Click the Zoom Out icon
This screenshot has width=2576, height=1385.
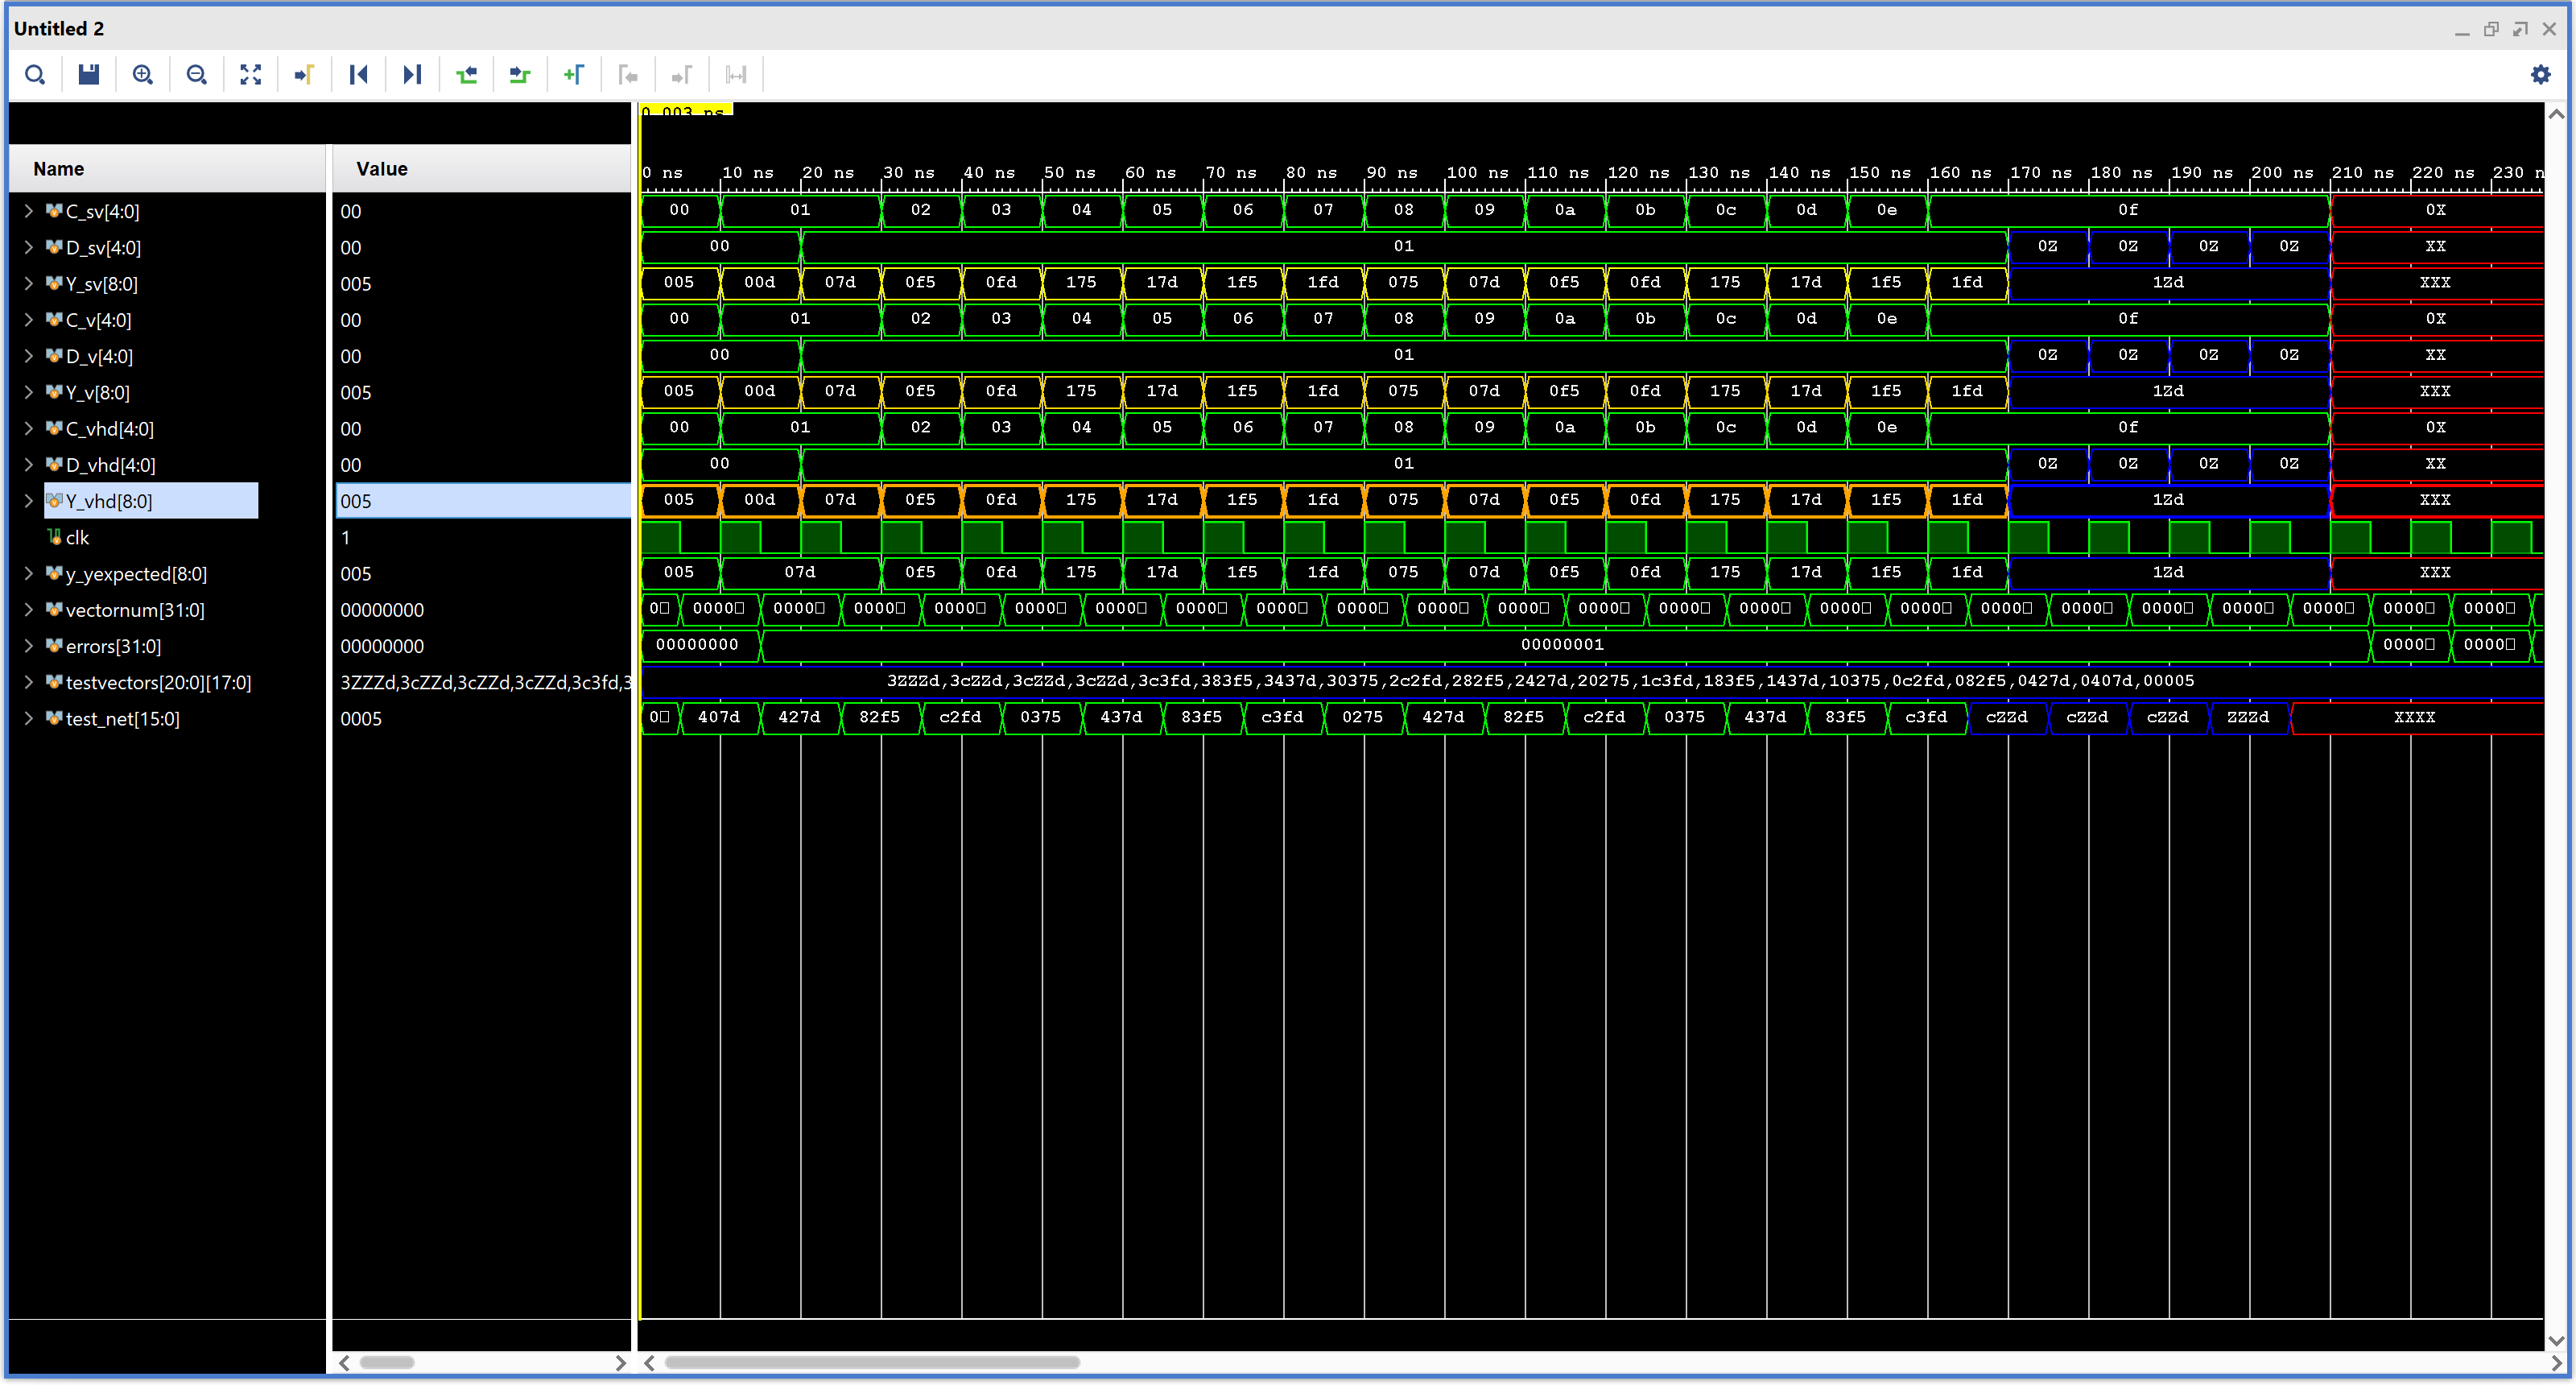click(197, 75)
